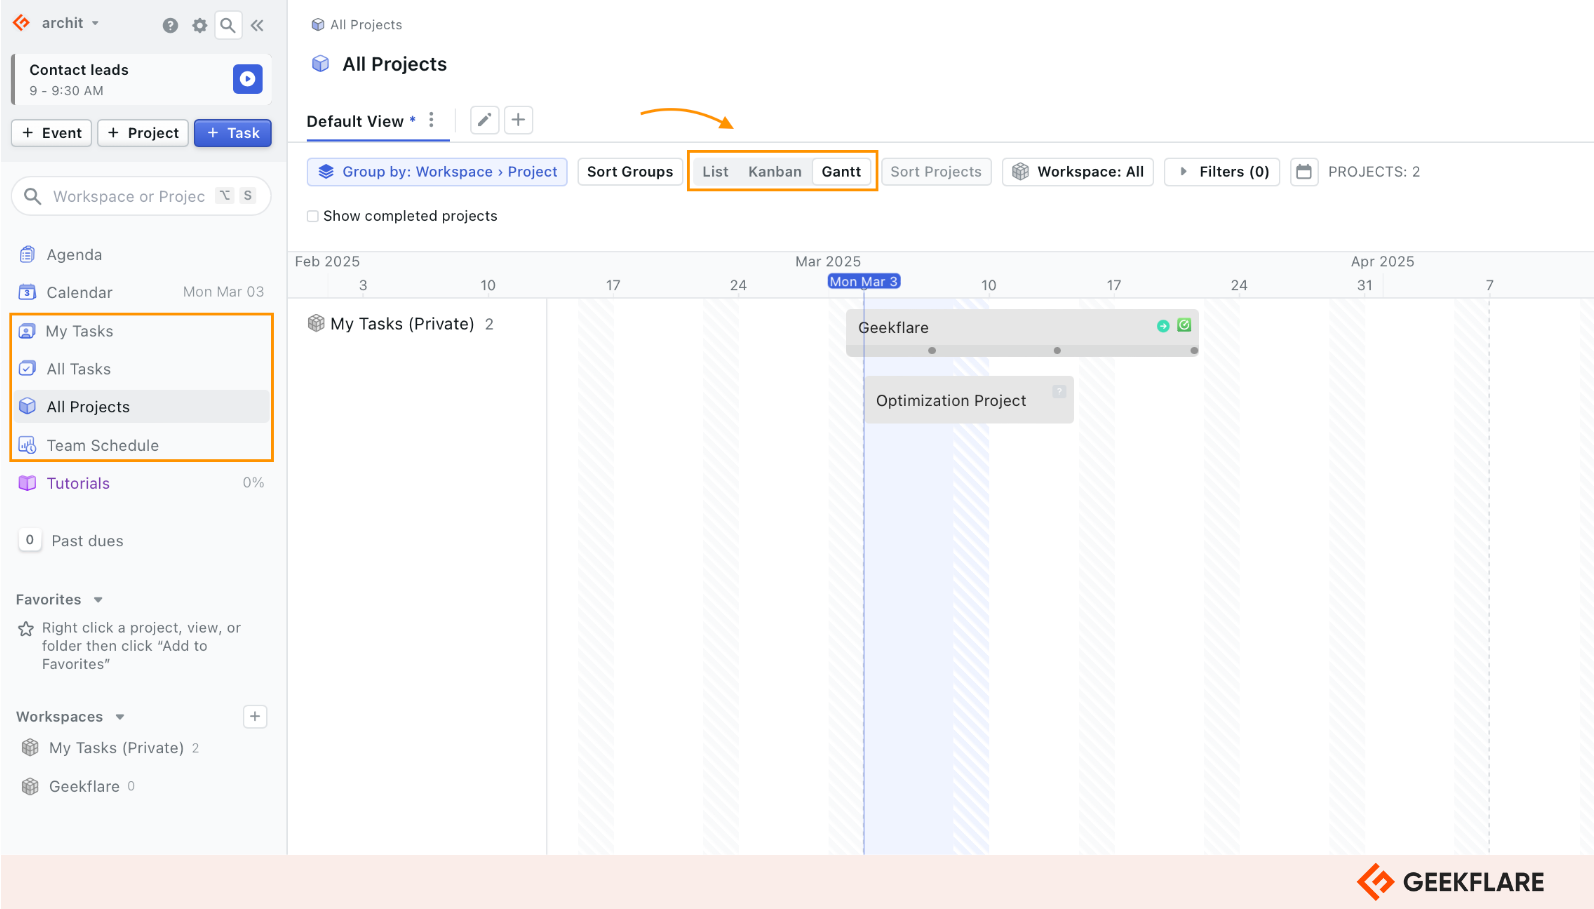This screenshot has width=1594, height=909.
Task: Open Default View three-dot options menu
Action: pos(431,120)
